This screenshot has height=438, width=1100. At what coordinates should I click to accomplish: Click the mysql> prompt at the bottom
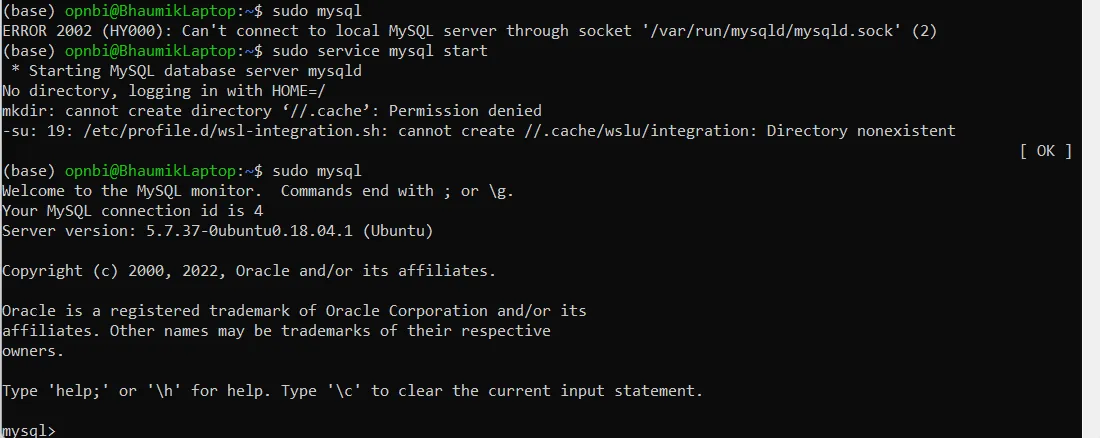pyautogui.click(x=29, y=430)
